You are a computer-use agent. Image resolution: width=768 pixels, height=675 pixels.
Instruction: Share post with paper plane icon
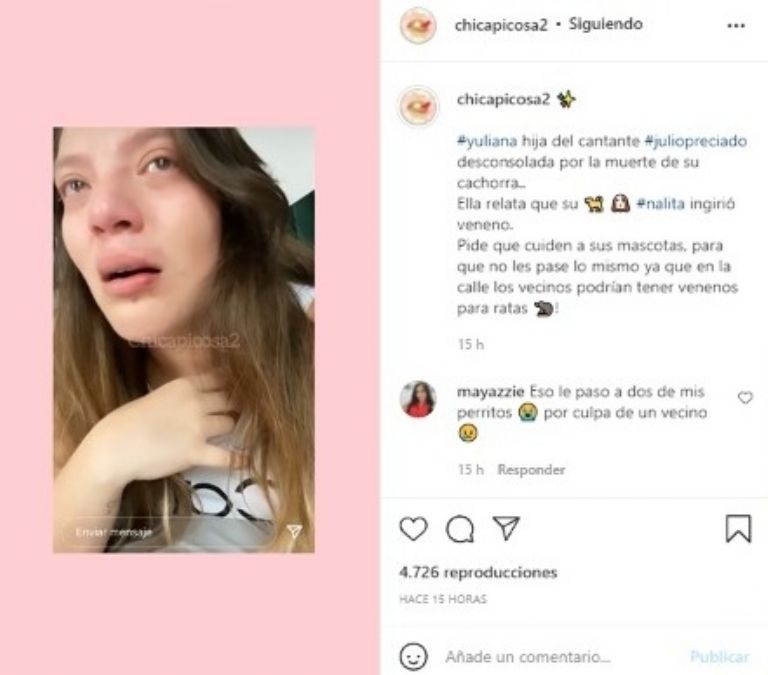(x=506, y=528)
